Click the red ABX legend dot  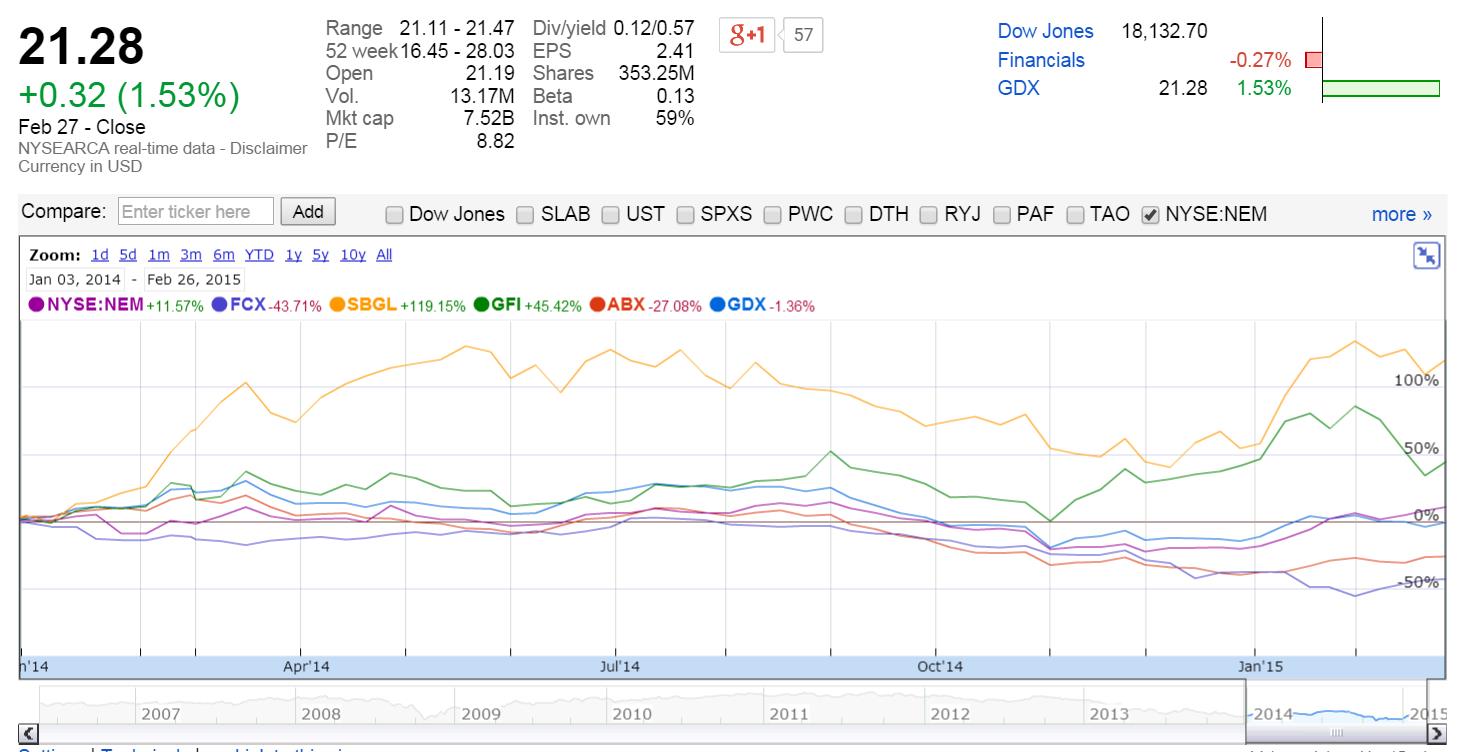point(597,305)
